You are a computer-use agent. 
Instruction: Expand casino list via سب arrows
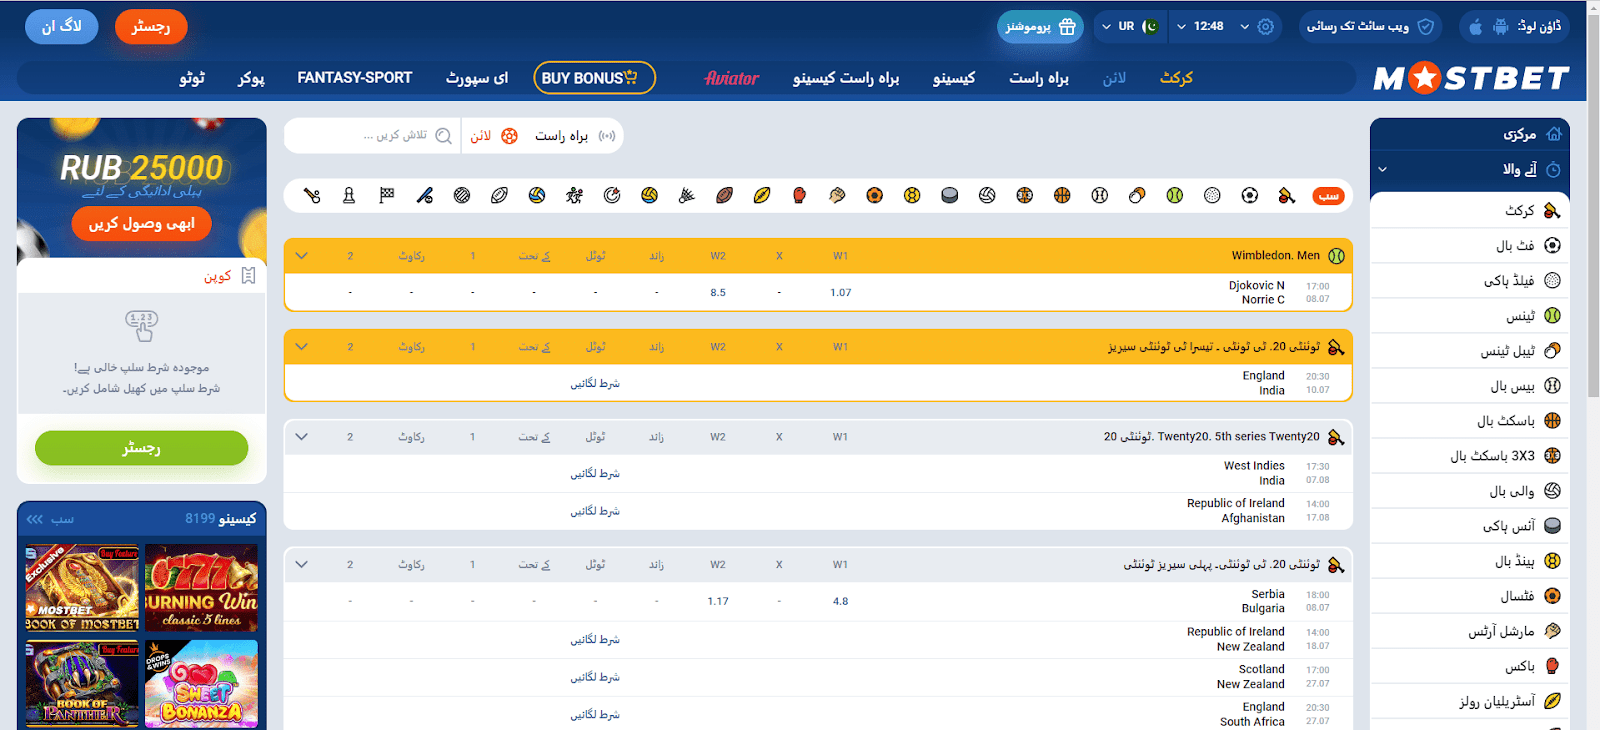(x=50, y=519)
